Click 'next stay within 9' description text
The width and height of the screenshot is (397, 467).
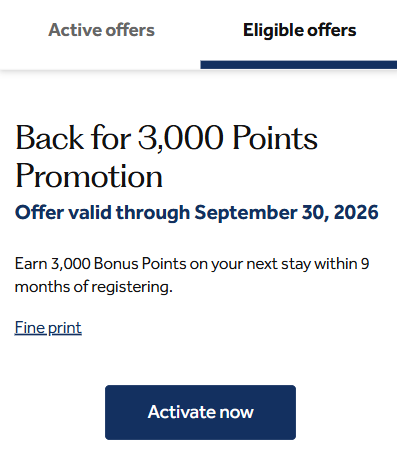308,264
